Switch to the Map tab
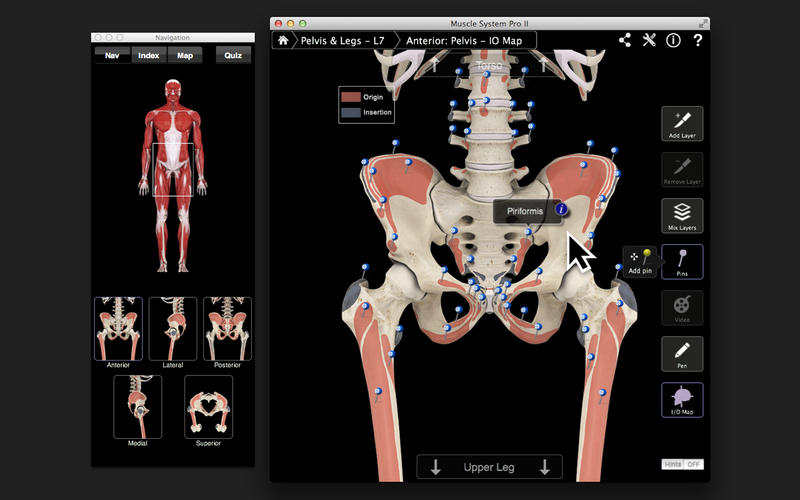Viewport: 800px width, 500px height. click(x=185, y=55)
